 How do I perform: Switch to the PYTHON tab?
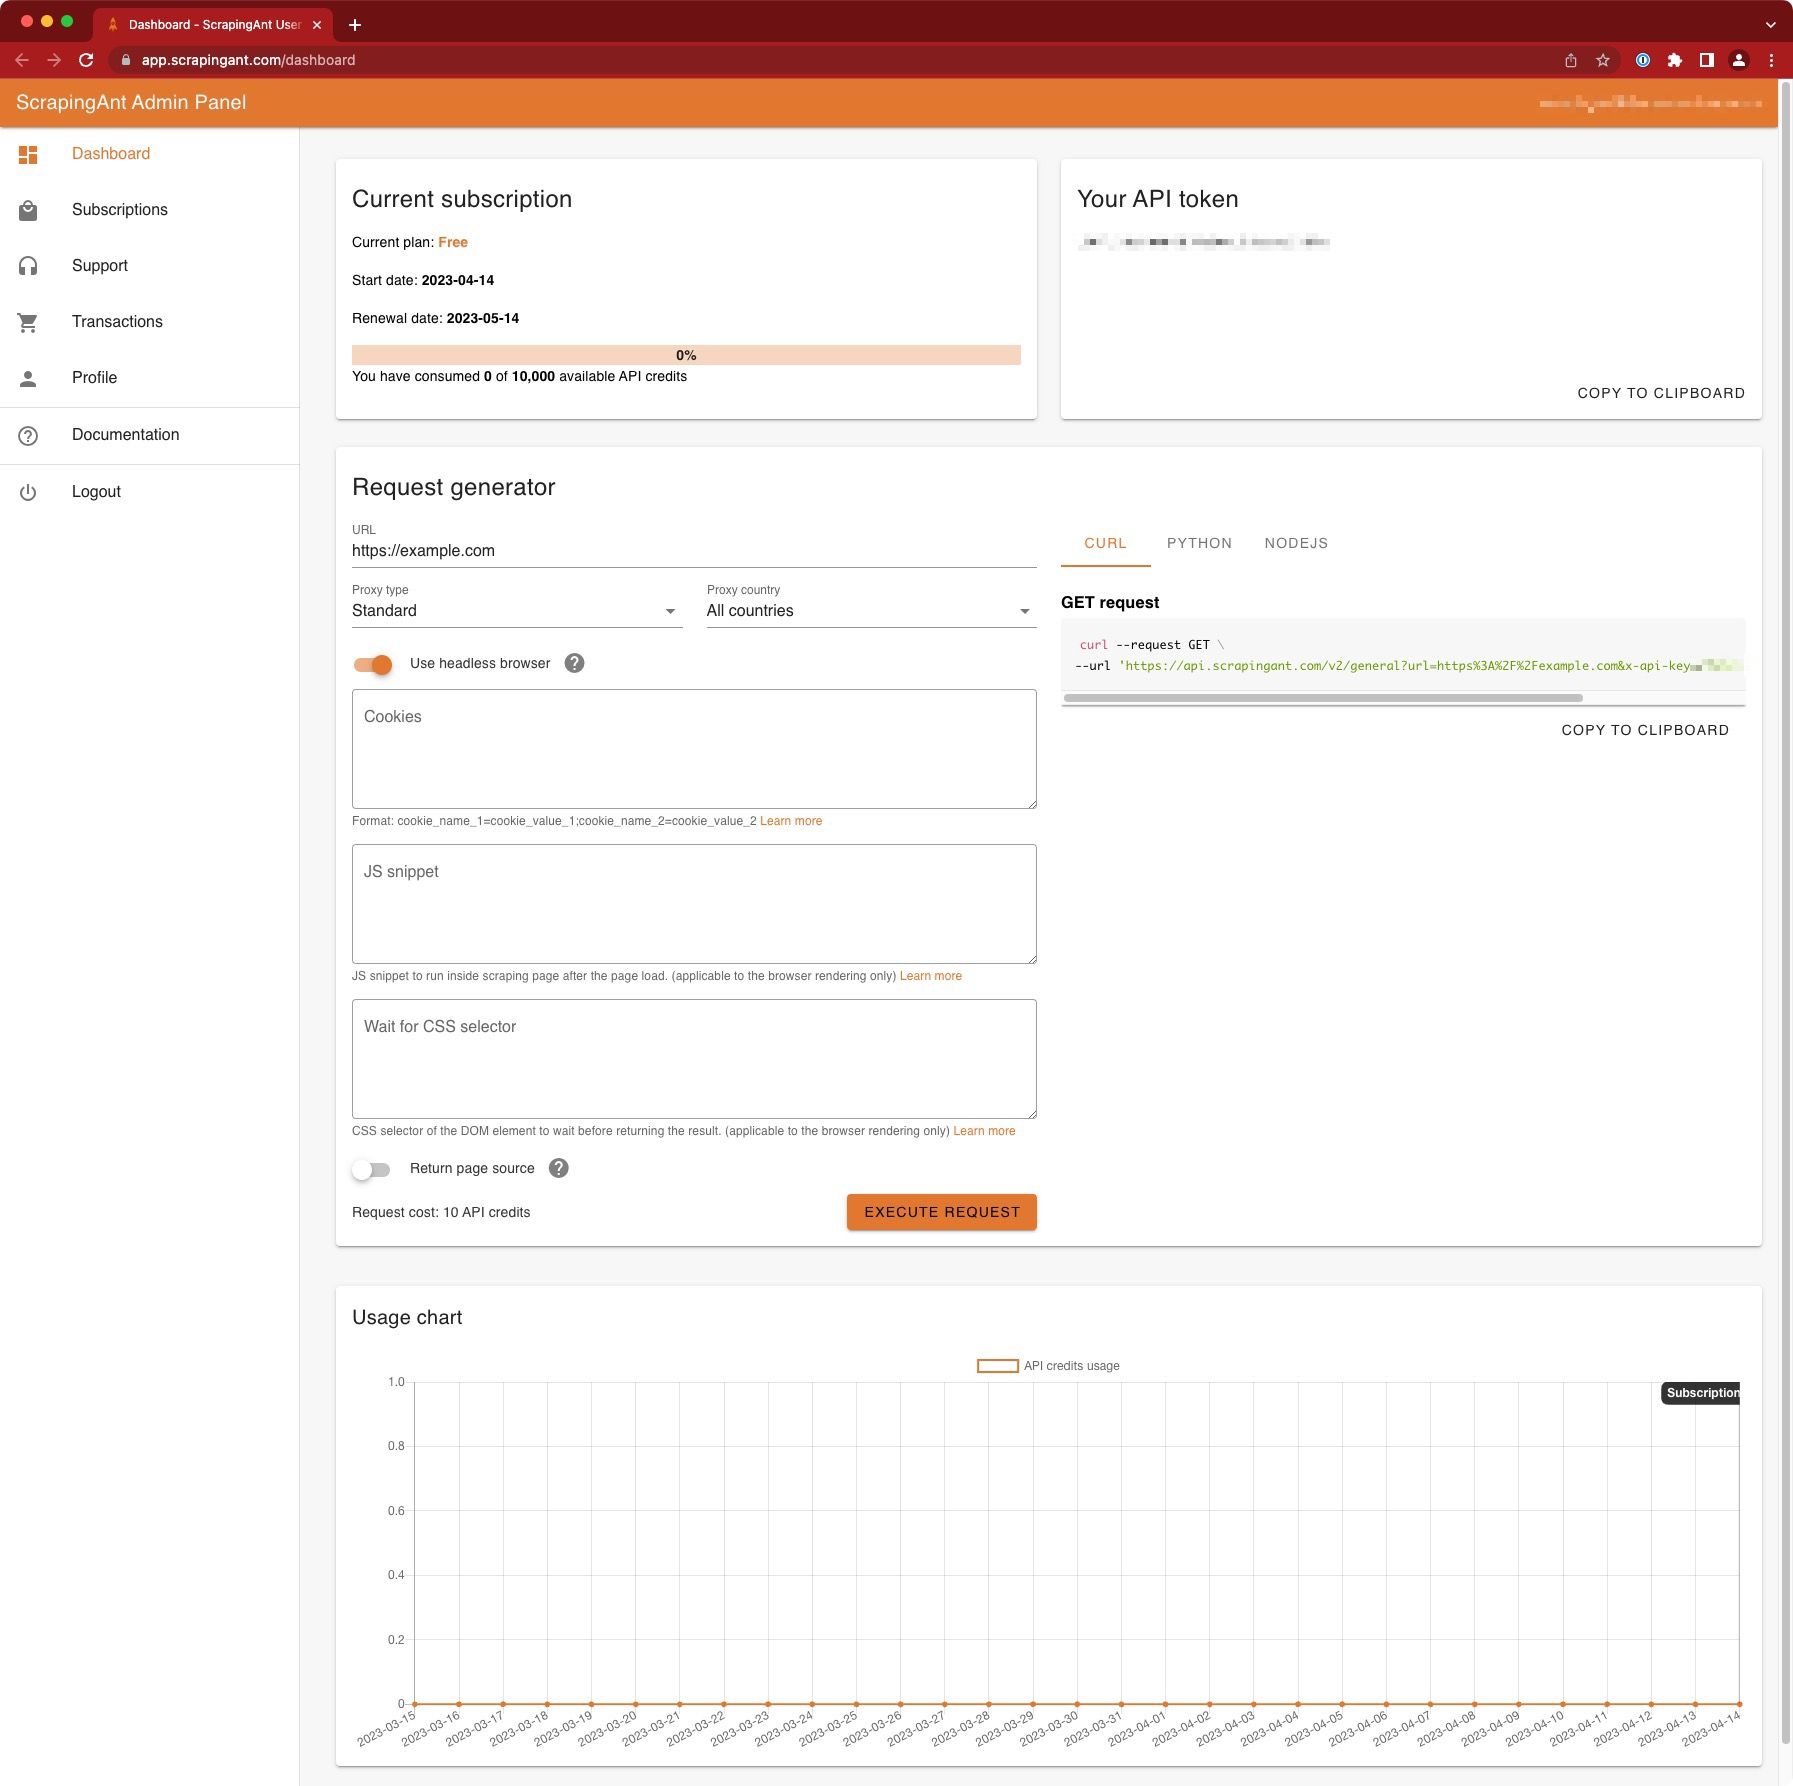[x=1199, y=543]
